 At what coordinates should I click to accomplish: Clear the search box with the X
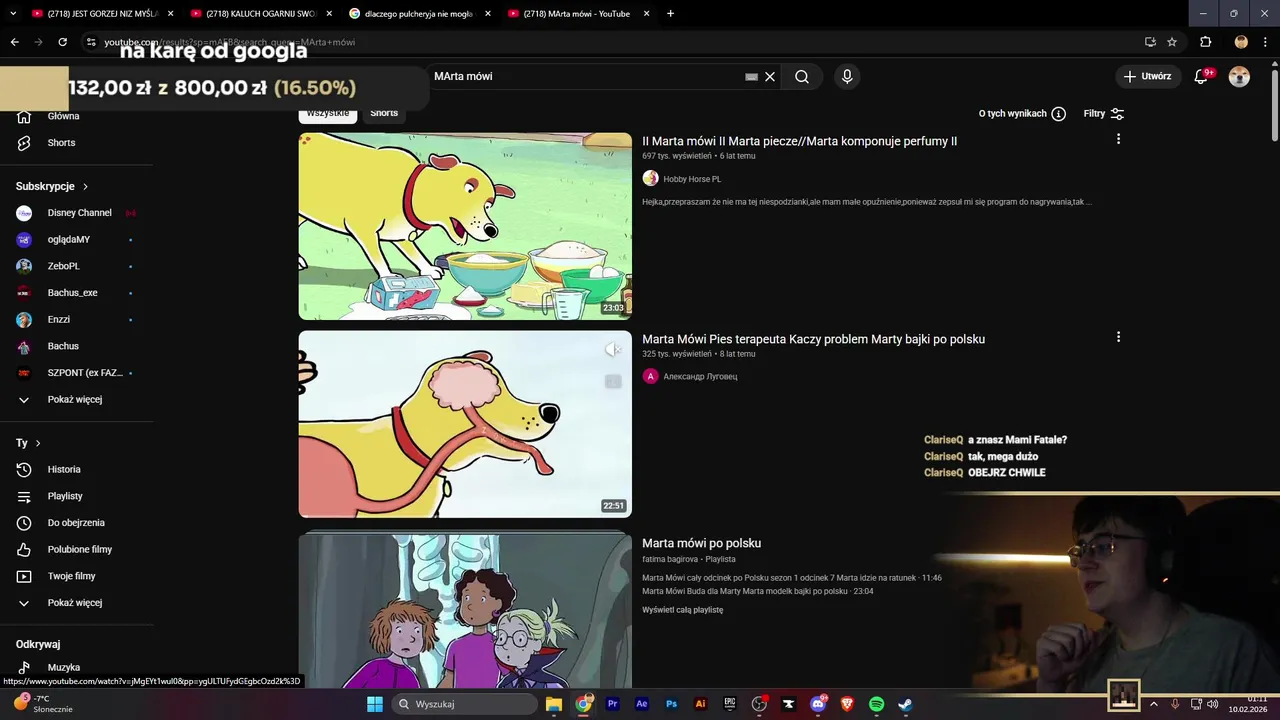pyautogui.click(x=770, y=76)
